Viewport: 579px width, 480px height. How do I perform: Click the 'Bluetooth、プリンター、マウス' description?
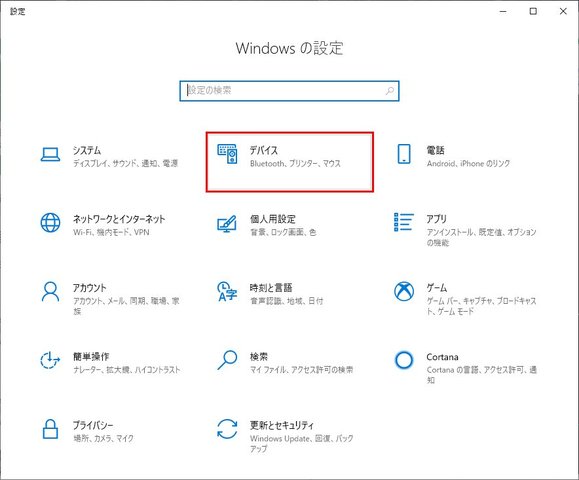295,163
